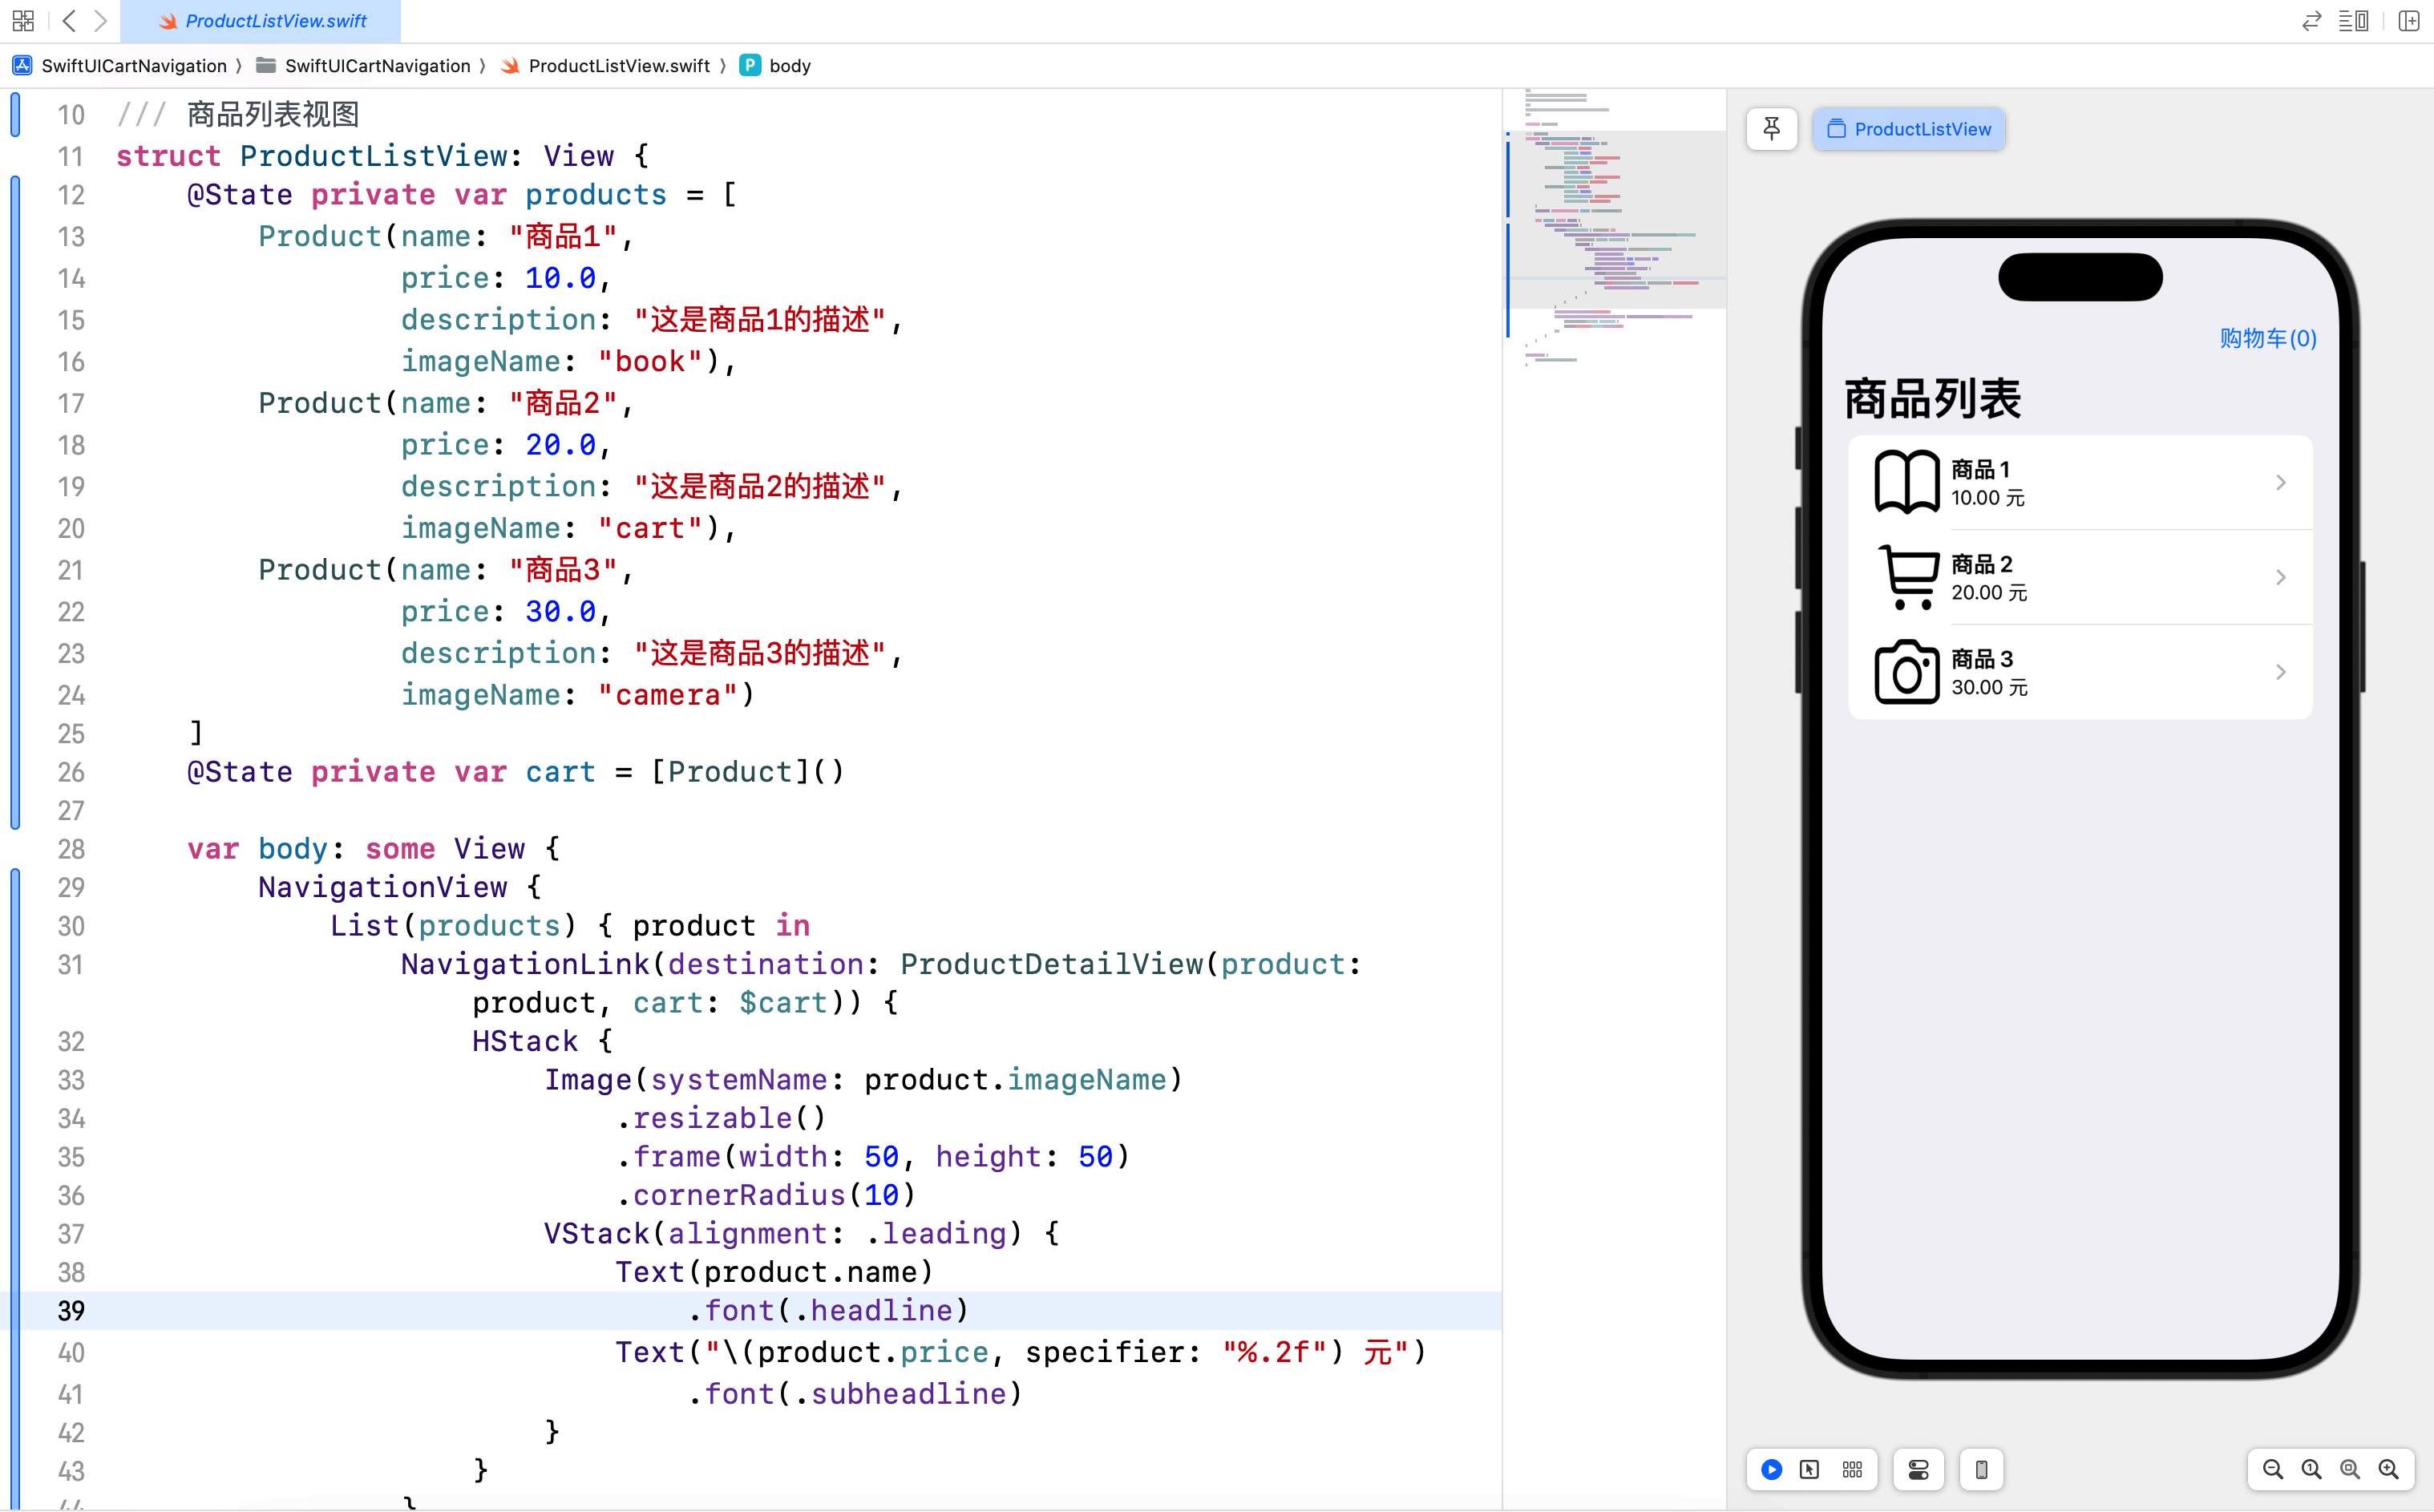This screenshot has height=1512, width=2434.
Task: Pin the preview with the pin button
Action: (1772, 129)
